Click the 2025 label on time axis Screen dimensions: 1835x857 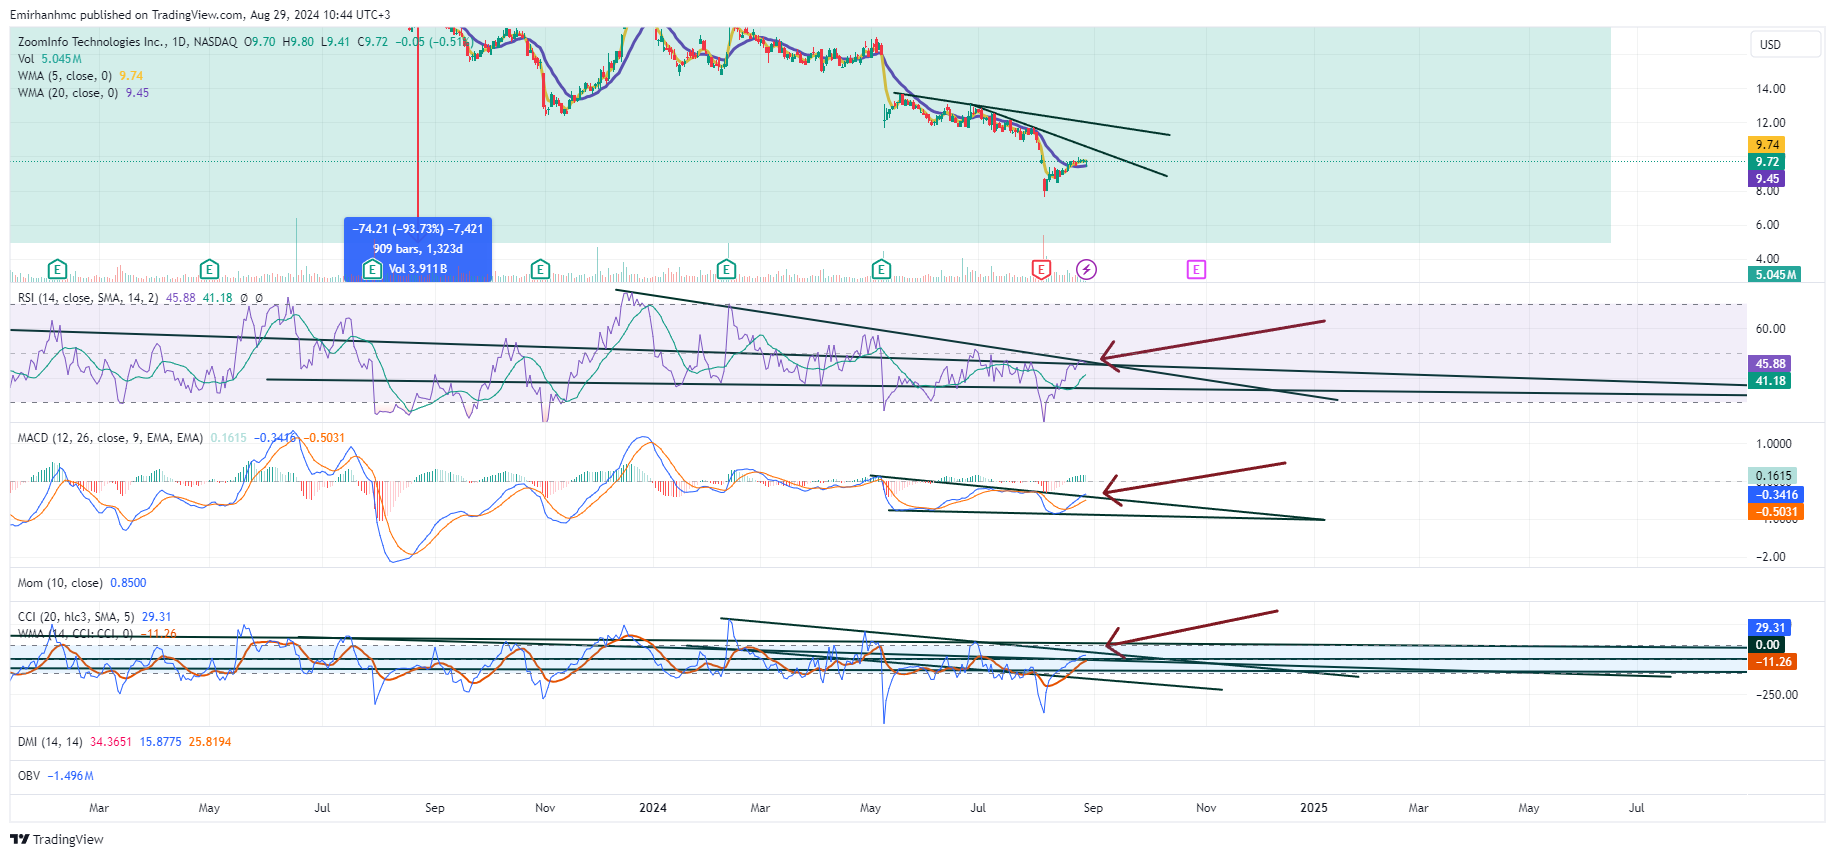click(1313, 808)
